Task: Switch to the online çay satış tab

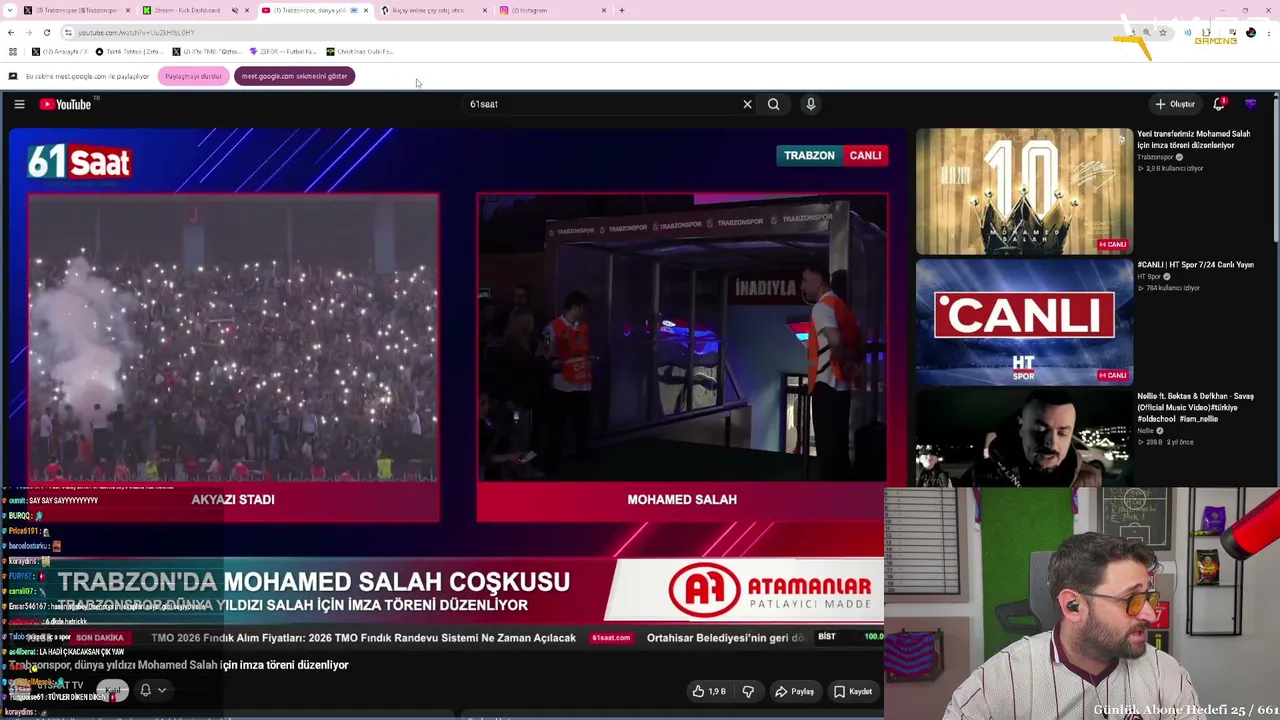Action: (435, 10)
